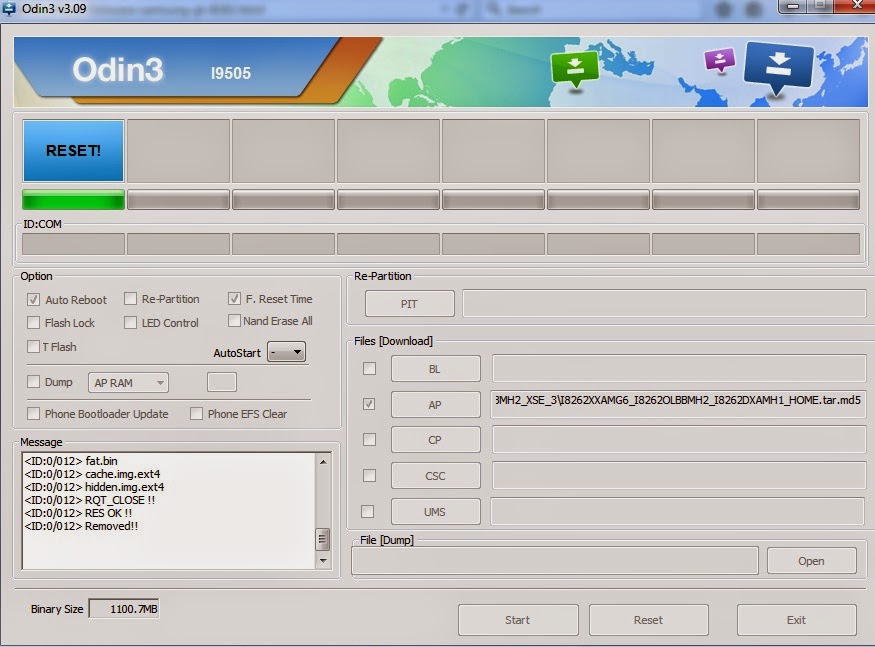Click Message log scroll down arrow
This screenshot has width=875, height=647.
click(x=323, y=560)
